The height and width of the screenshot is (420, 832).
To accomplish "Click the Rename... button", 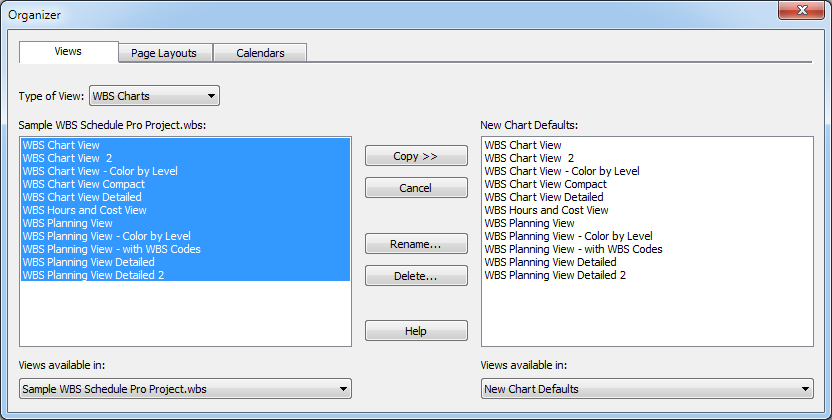I will point(415,244).
